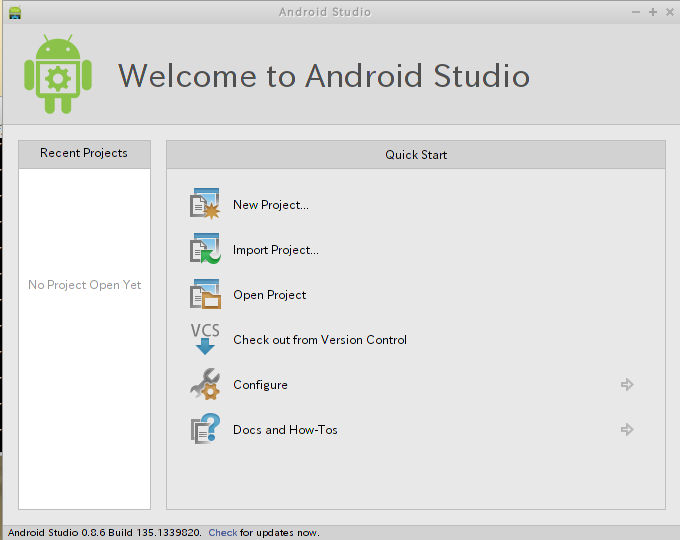The image size is (680, 540).
Task: Click the Check for updates link
Action: 222,533
